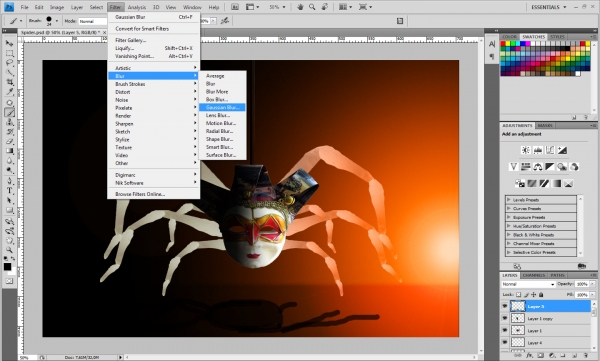The image size is (600, 361).
Task: Toggle lock position
Action: coord(534,295)
